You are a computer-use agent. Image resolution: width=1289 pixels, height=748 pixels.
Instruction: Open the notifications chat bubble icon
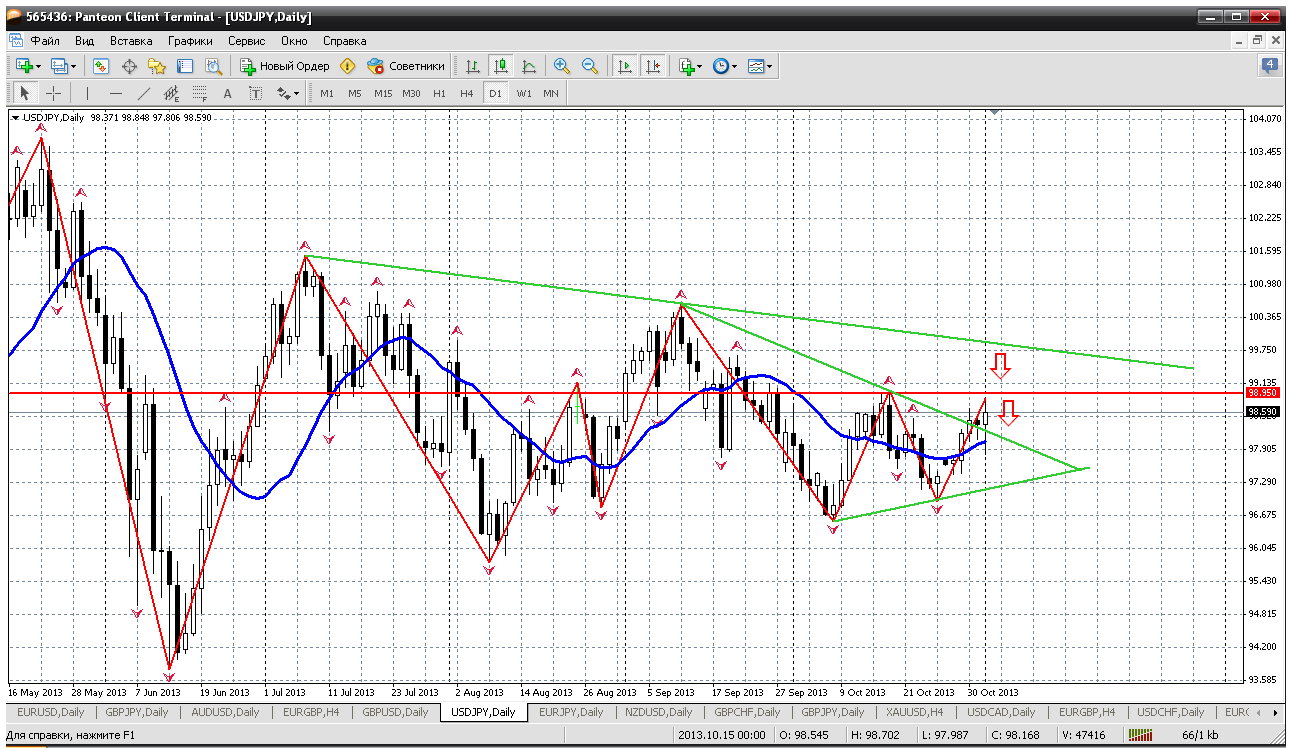point(1270,66)
